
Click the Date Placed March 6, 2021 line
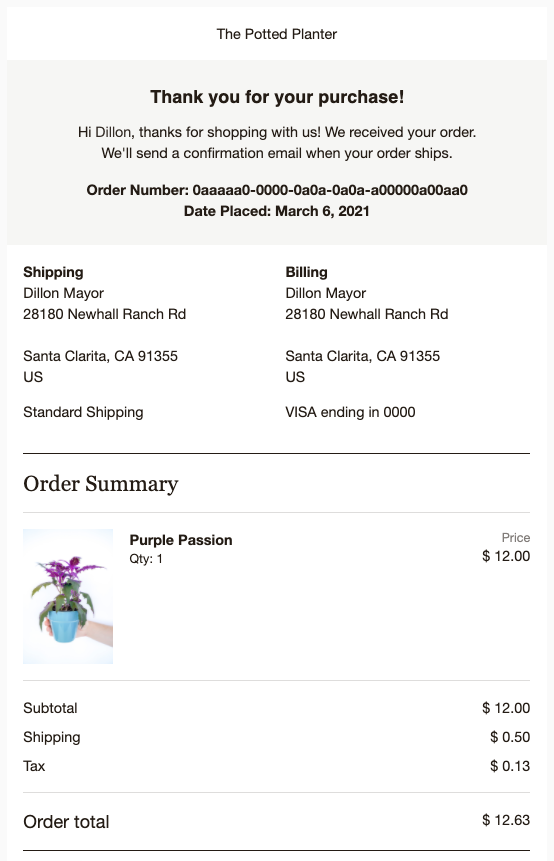[277, 211]
